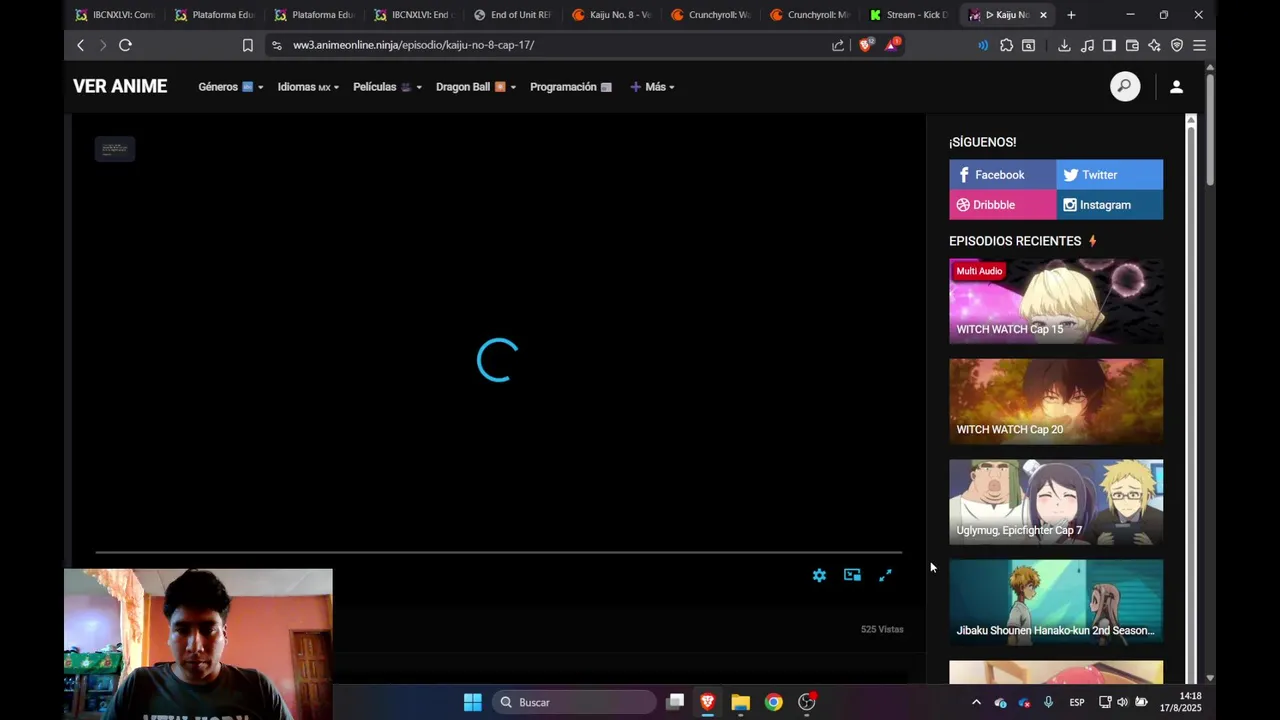Open Task View on taskbar
Image resolution: width=1280 pixels, height=720 pixels.
pos(675,702)
